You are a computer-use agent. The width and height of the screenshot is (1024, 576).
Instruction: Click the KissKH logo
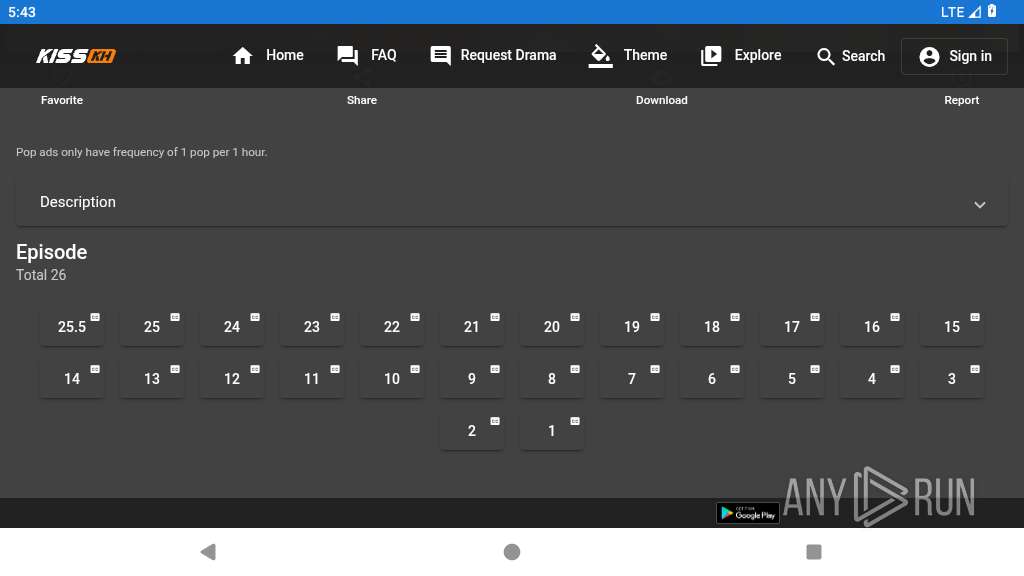click(76, 56)
